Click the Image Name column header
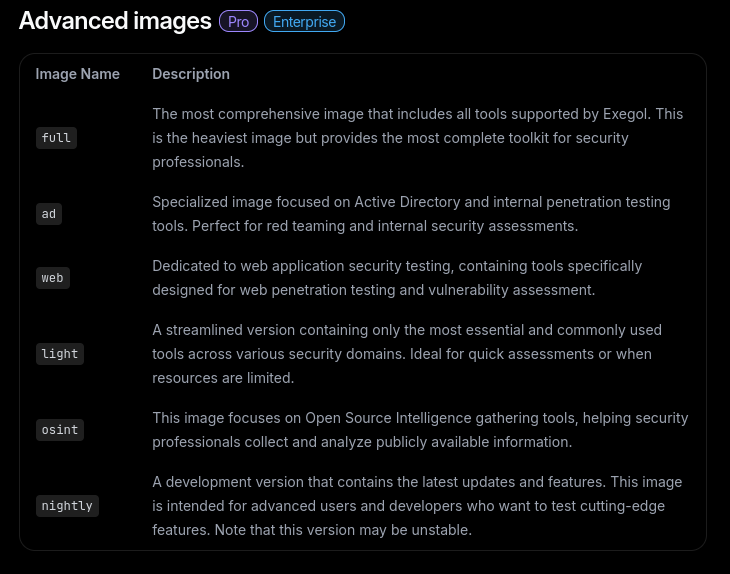 tap(77, 74)
